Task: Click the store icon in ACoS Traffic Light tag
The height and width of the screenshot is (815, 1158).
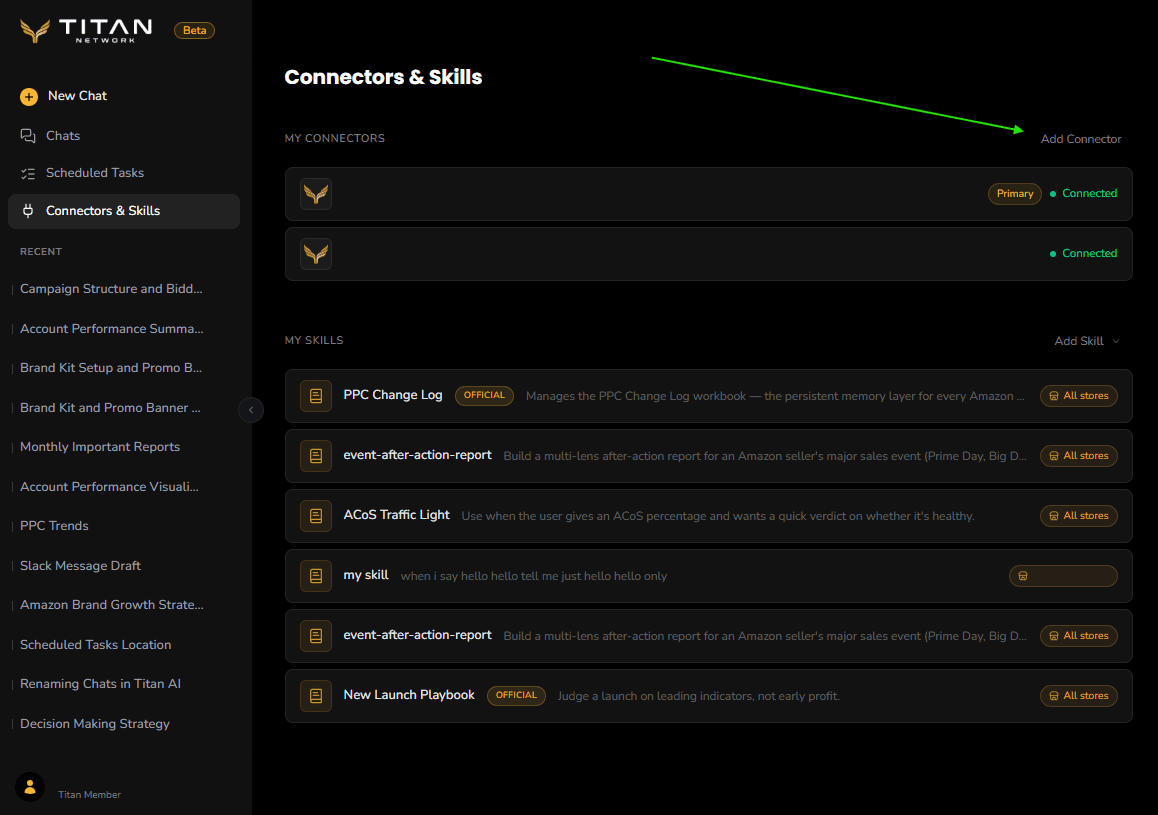Action: [1054, 516]
